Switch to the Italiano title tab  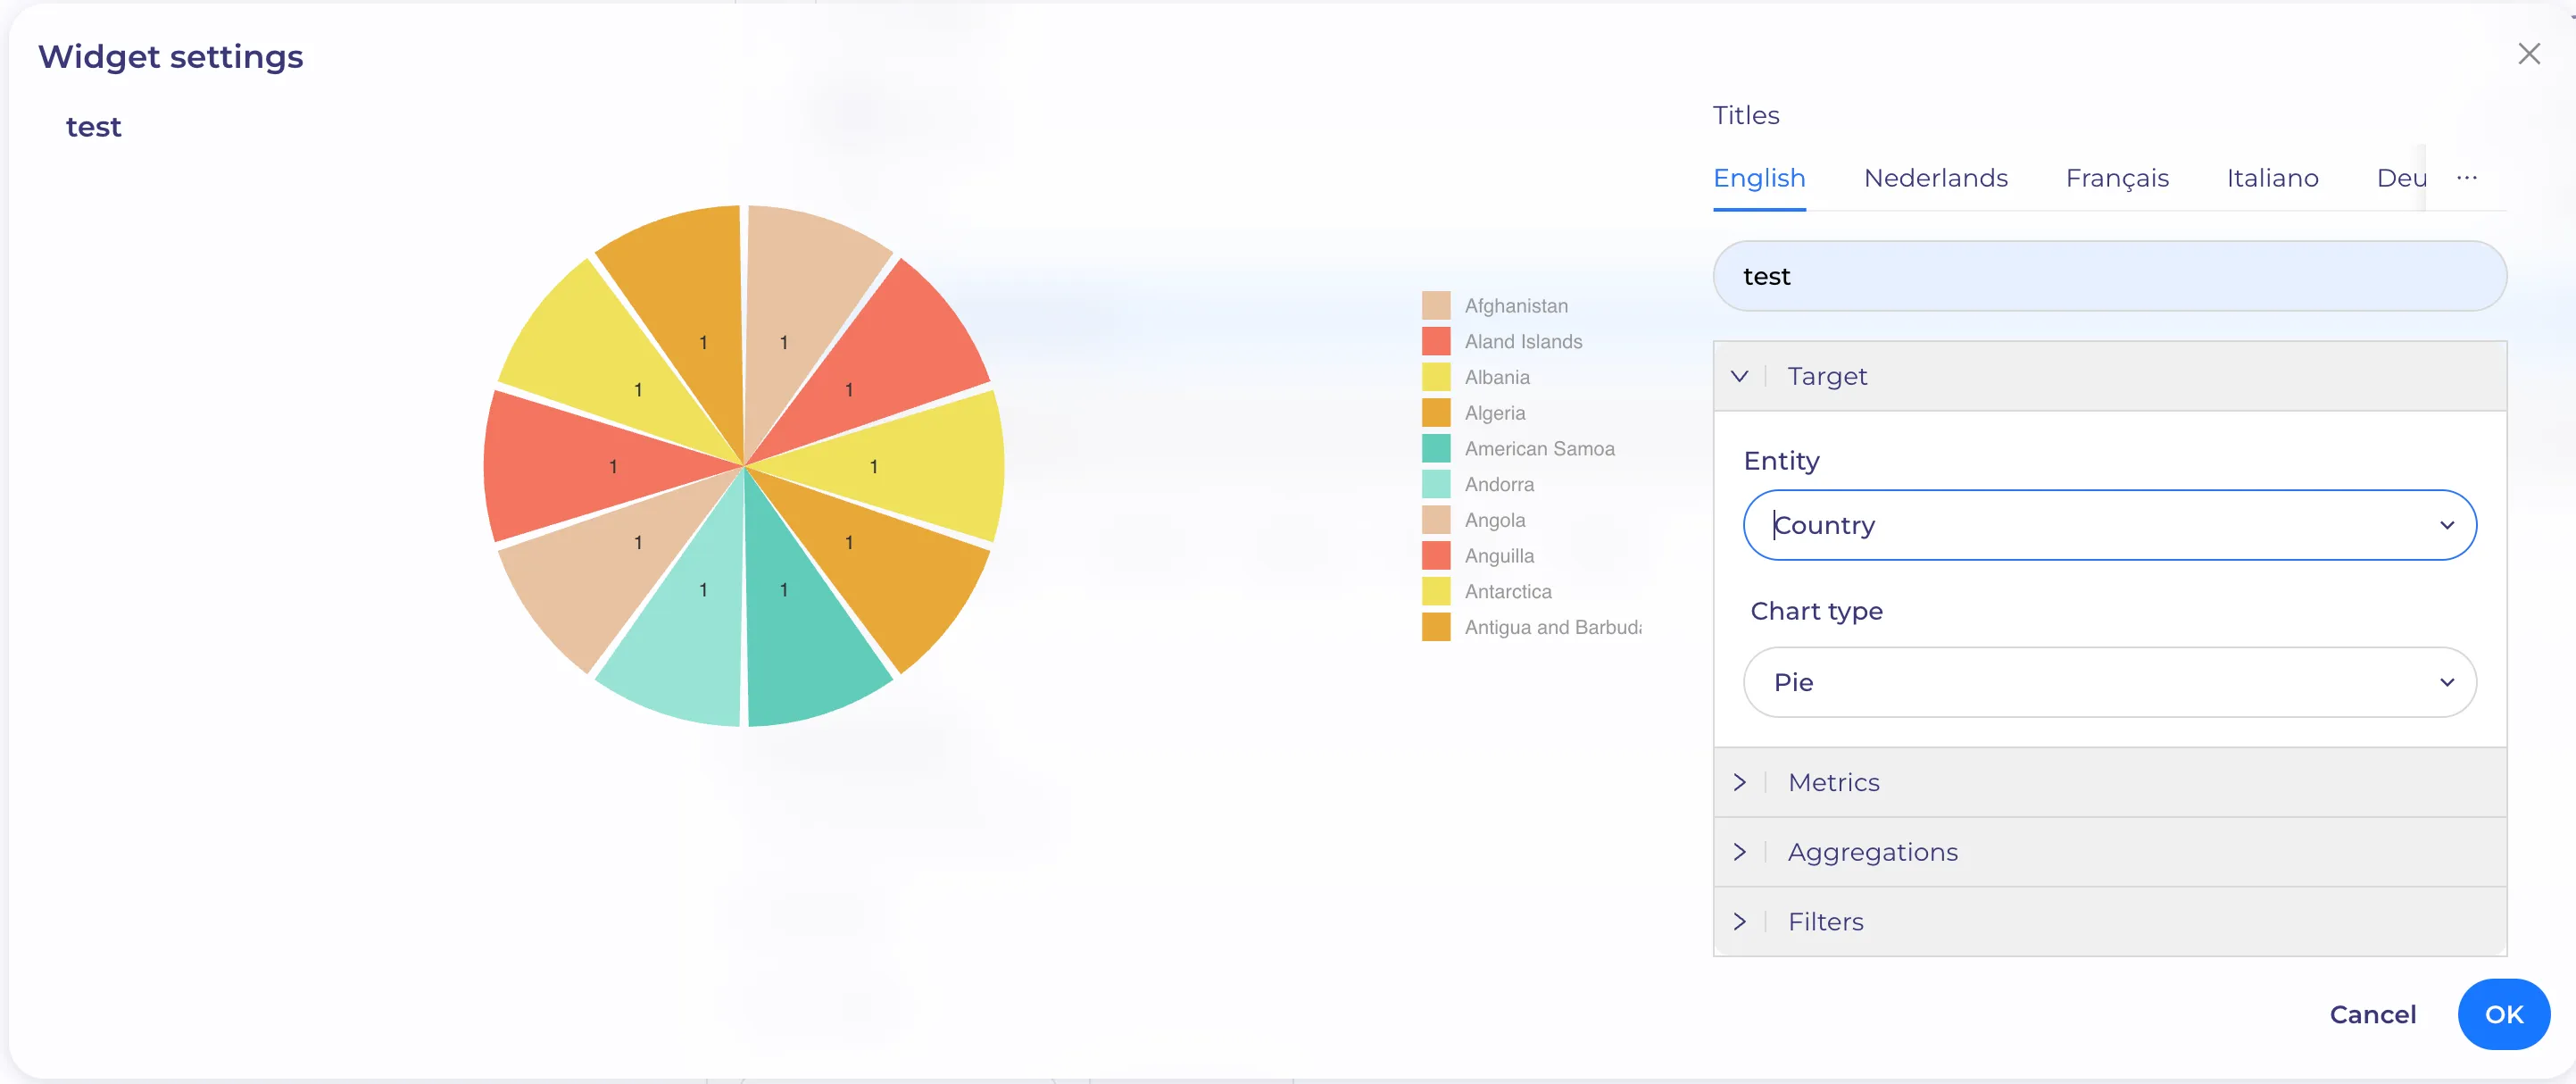coord(2272,178)
